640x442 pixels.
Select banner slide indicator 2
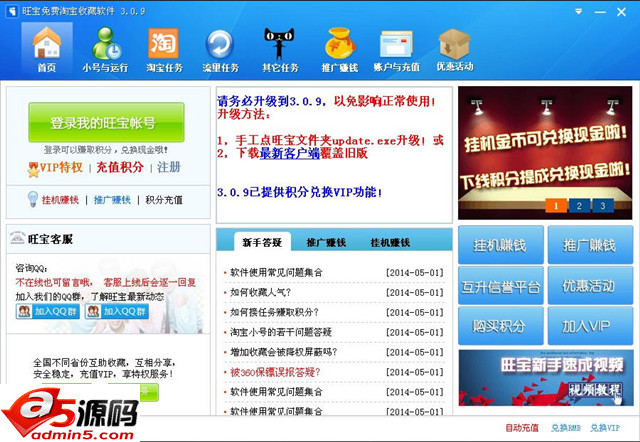pos(577,206)
